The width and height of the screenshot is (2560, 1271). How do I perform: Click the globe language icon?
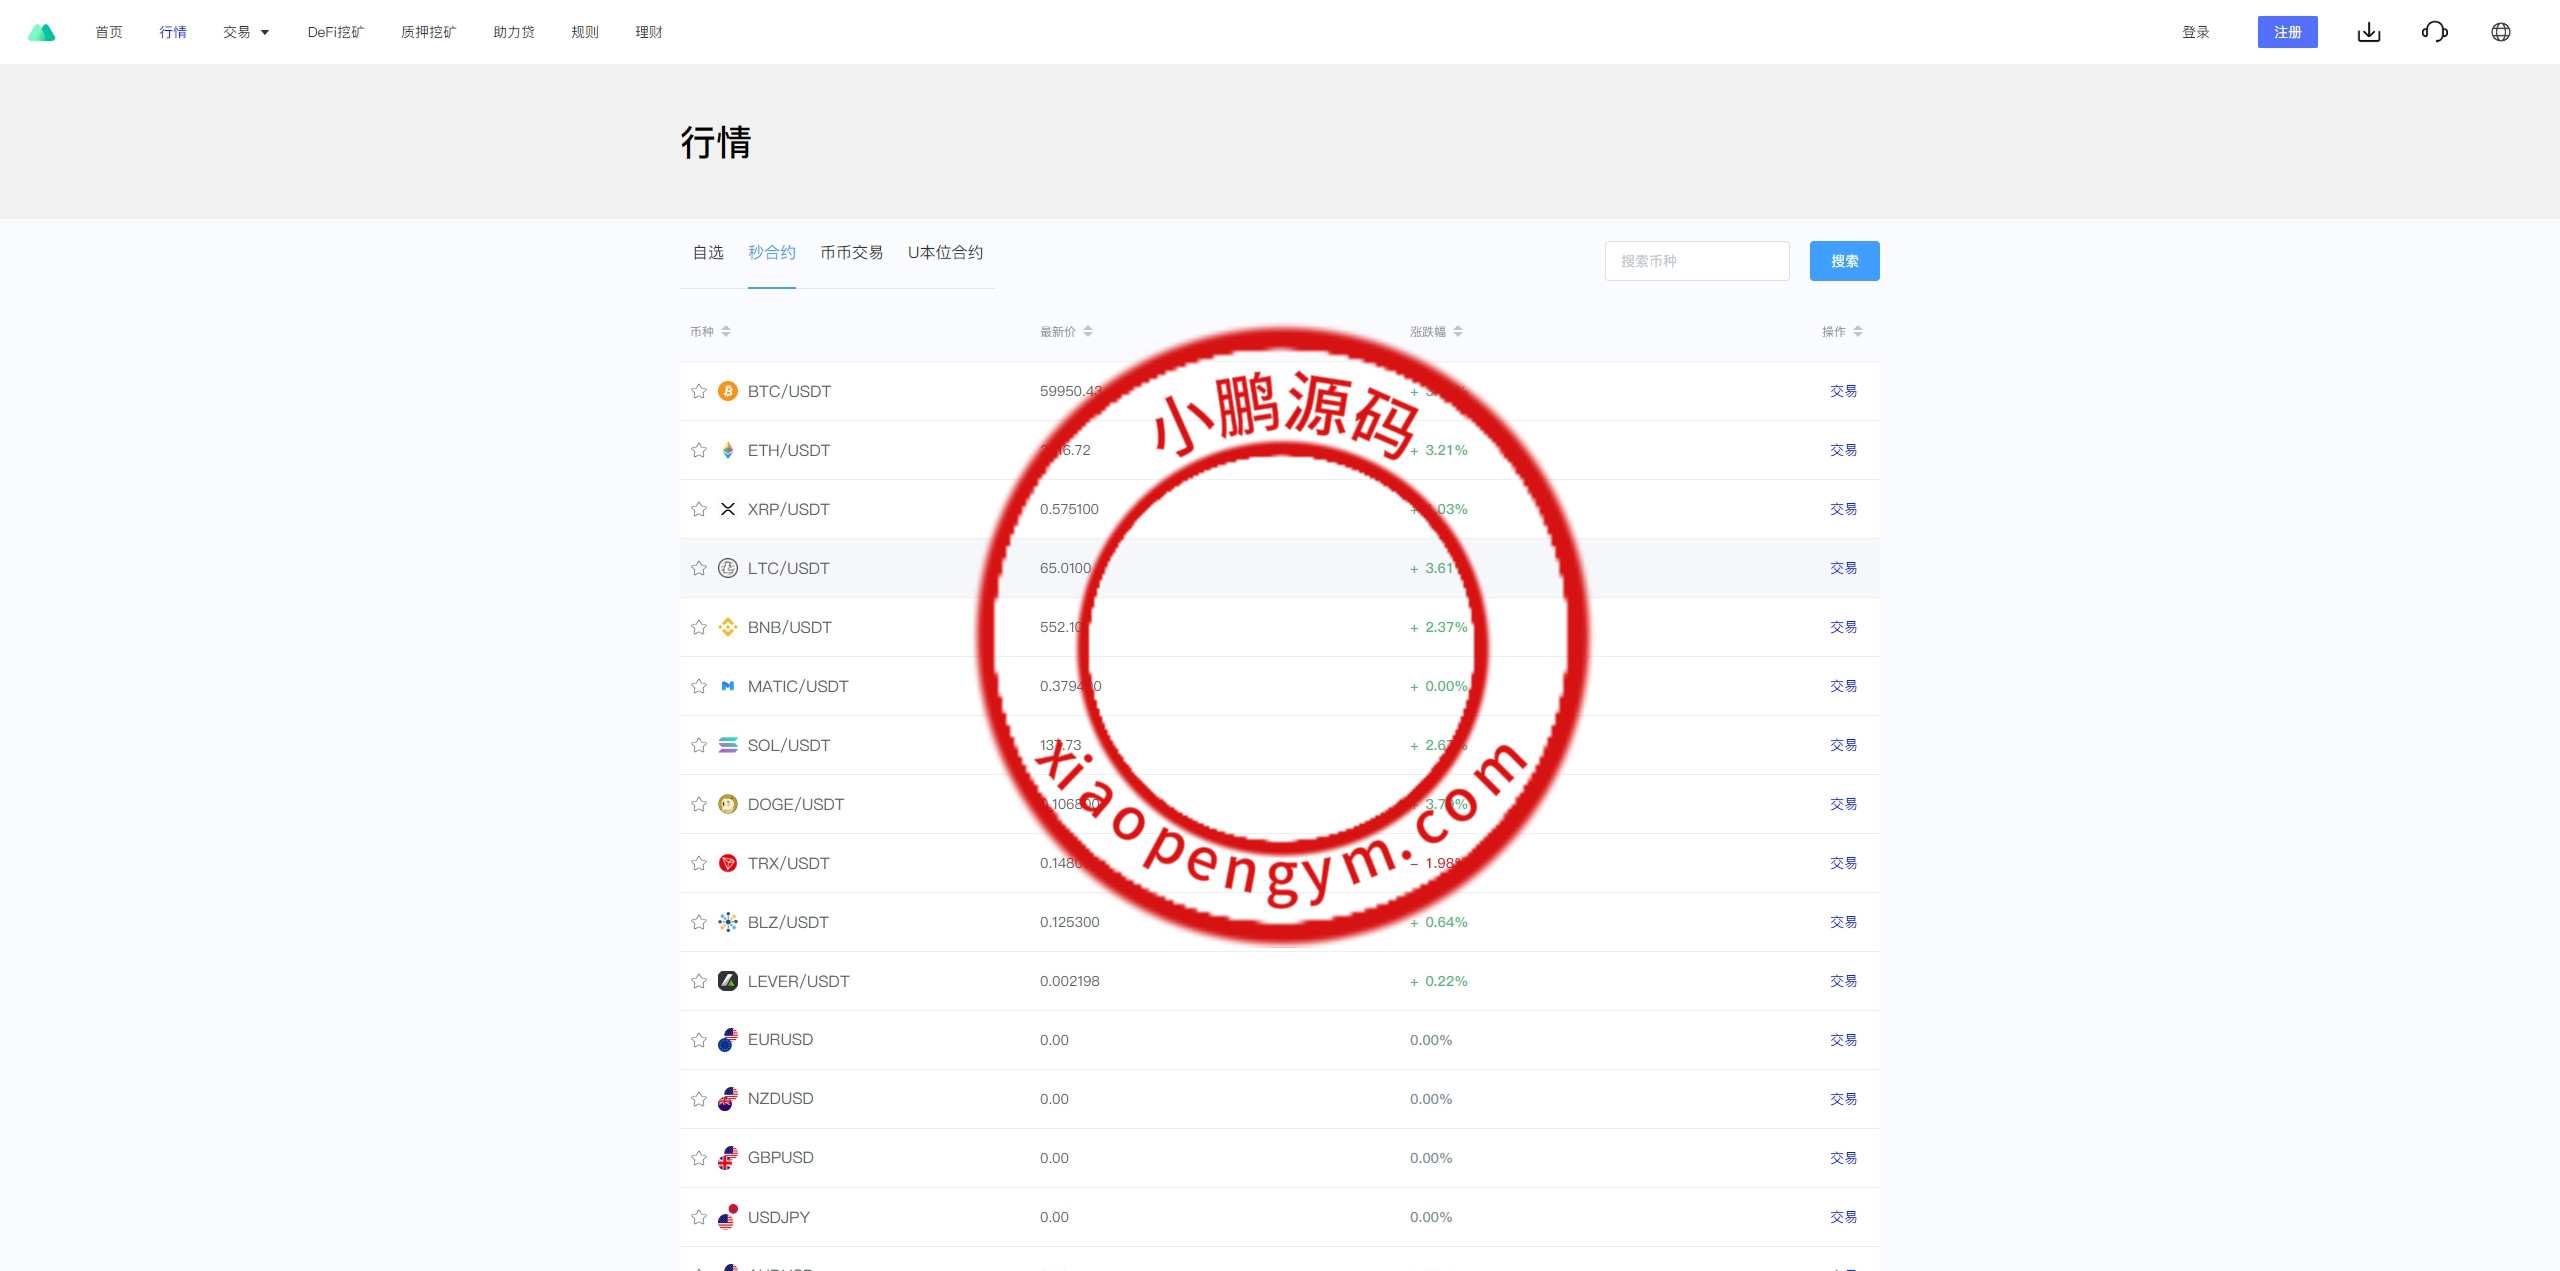[x=2500, y=32]
